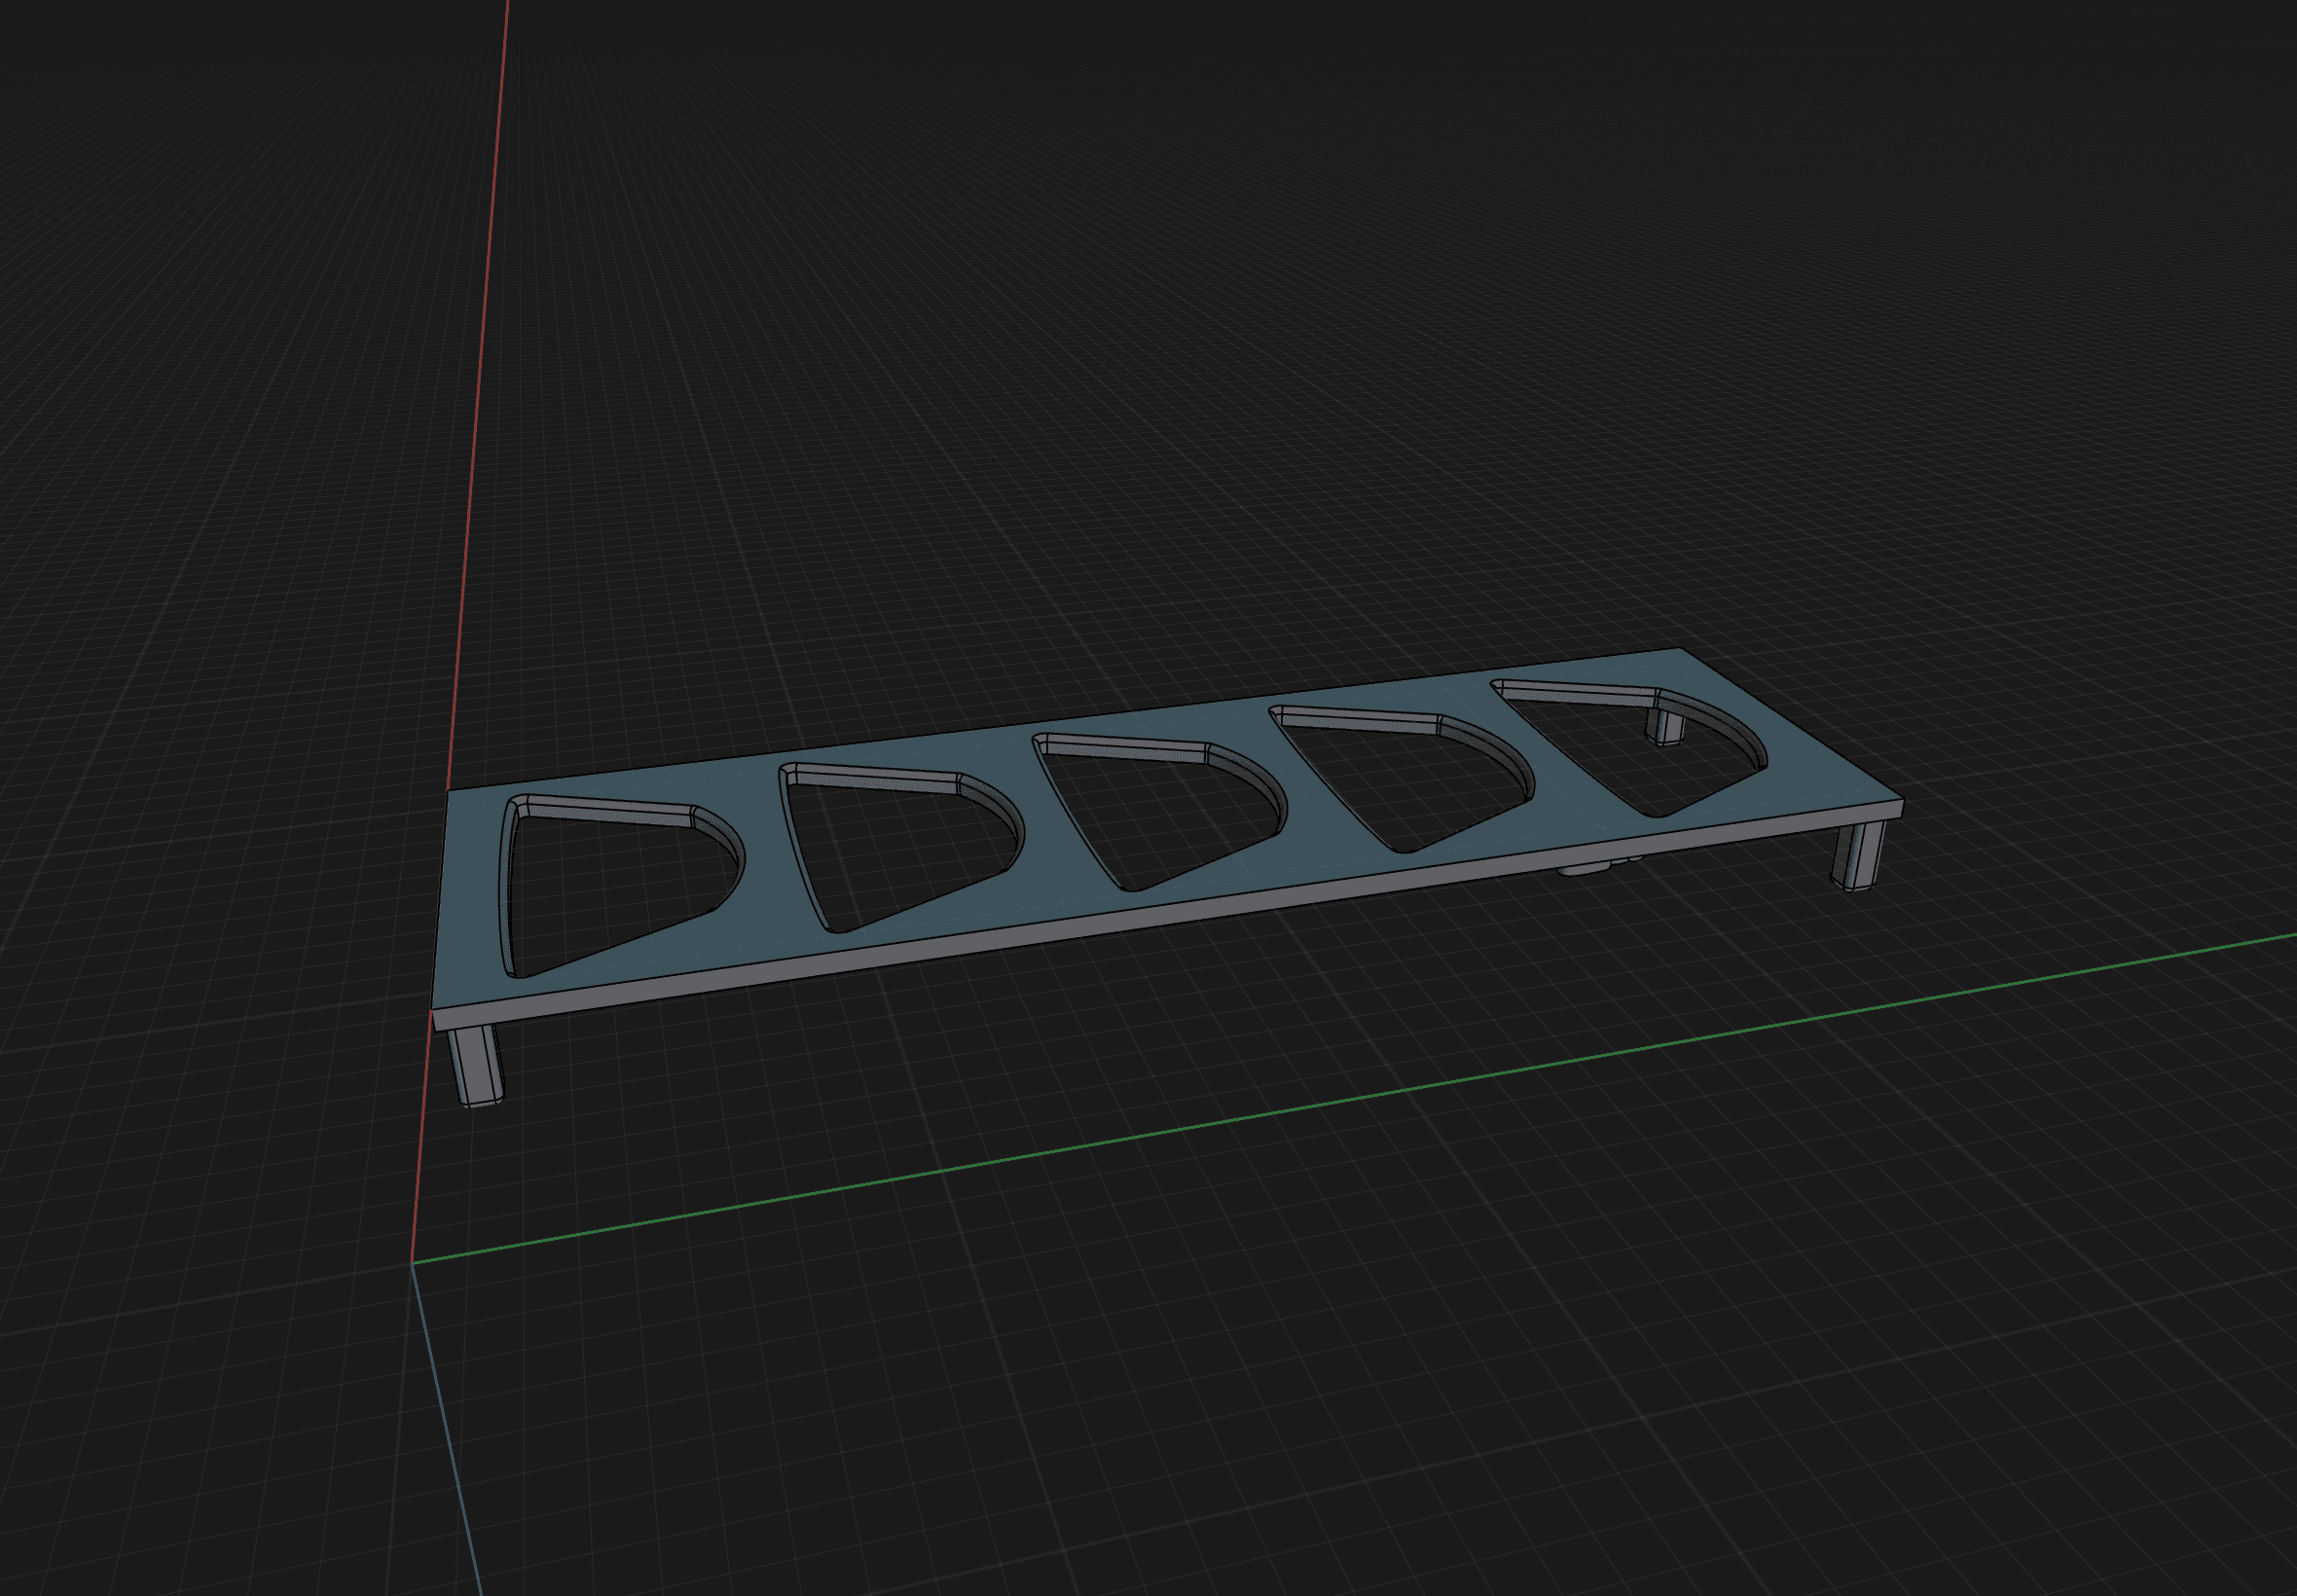Click the support leg under the plate's left corner
2297x1596 pixels.
coord(476,1065)
